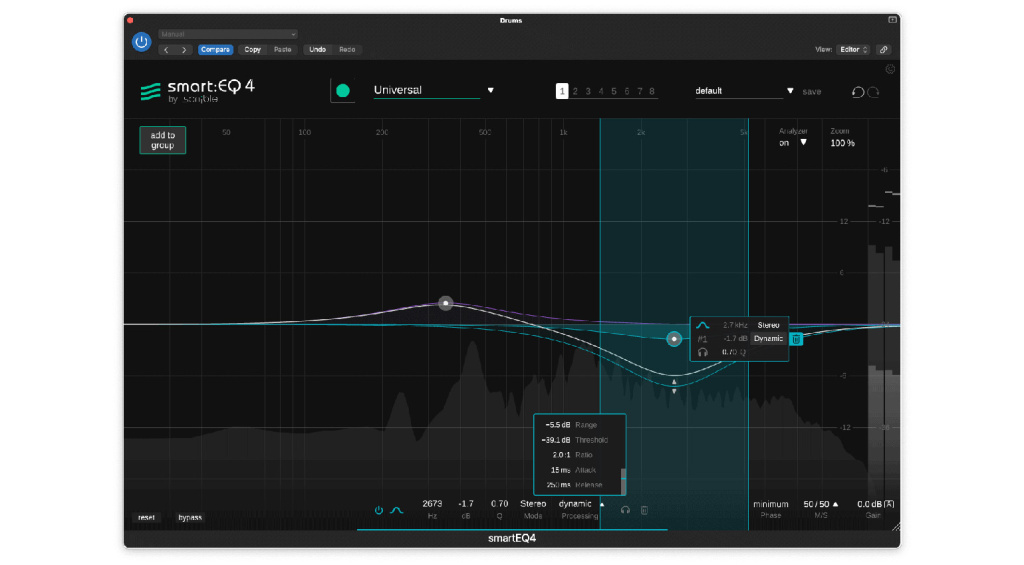This screenshot has height=565, width=1024.
Task: Adjust the 2.0:1 Ratio value
Action: click(561, 455)
